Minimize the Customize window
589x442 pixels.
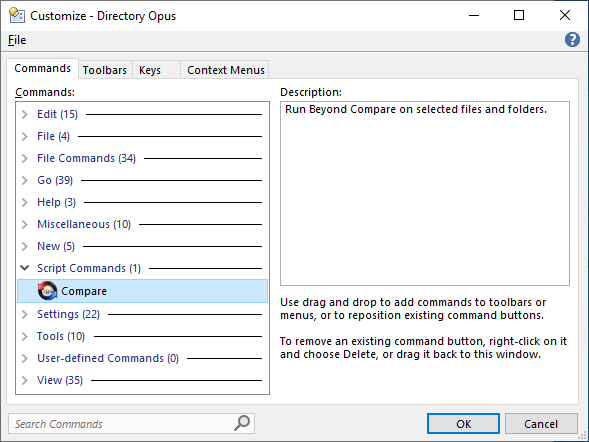(474, 15)
